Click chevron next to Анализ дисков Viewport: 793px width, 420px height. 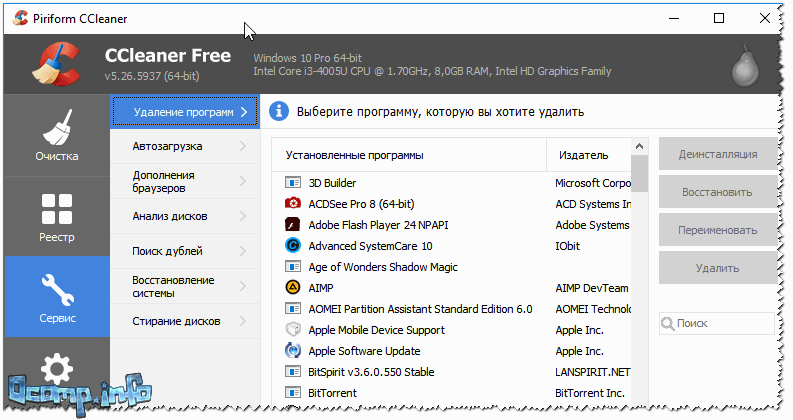[x=243, y=216]
